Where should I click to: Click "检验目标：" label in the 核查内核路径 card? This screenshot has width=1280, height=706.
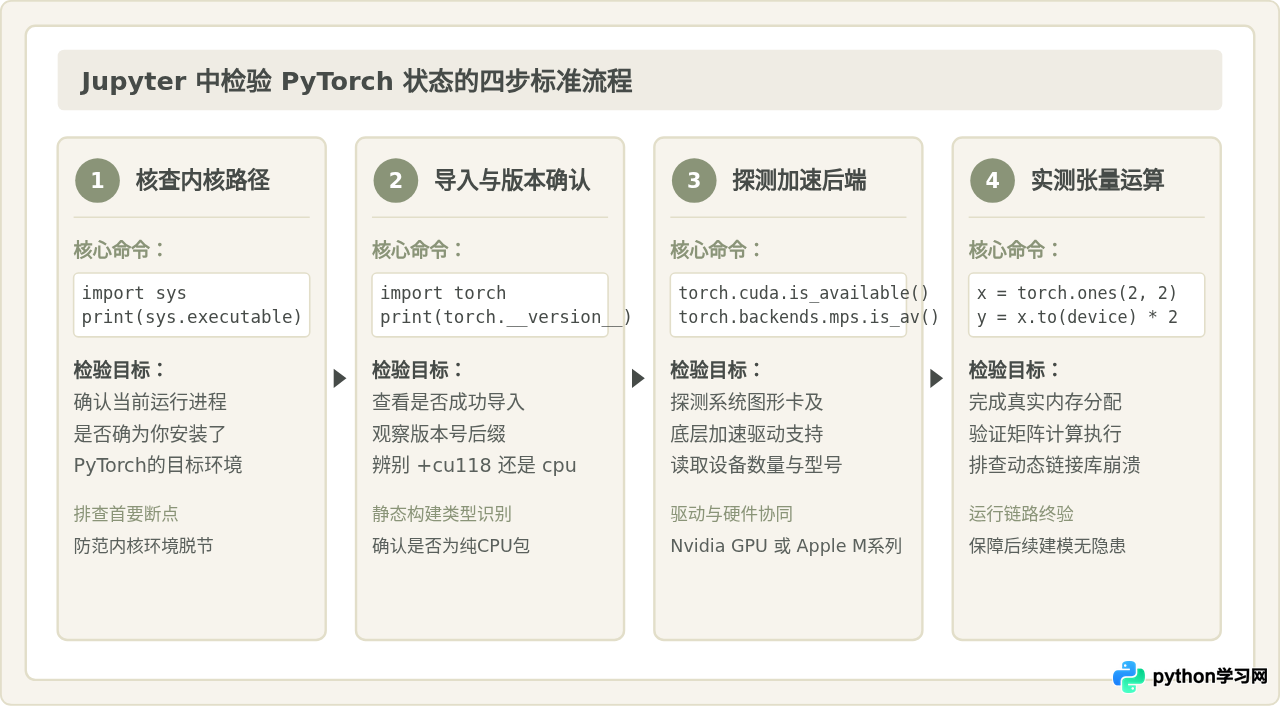pos(120,370)
